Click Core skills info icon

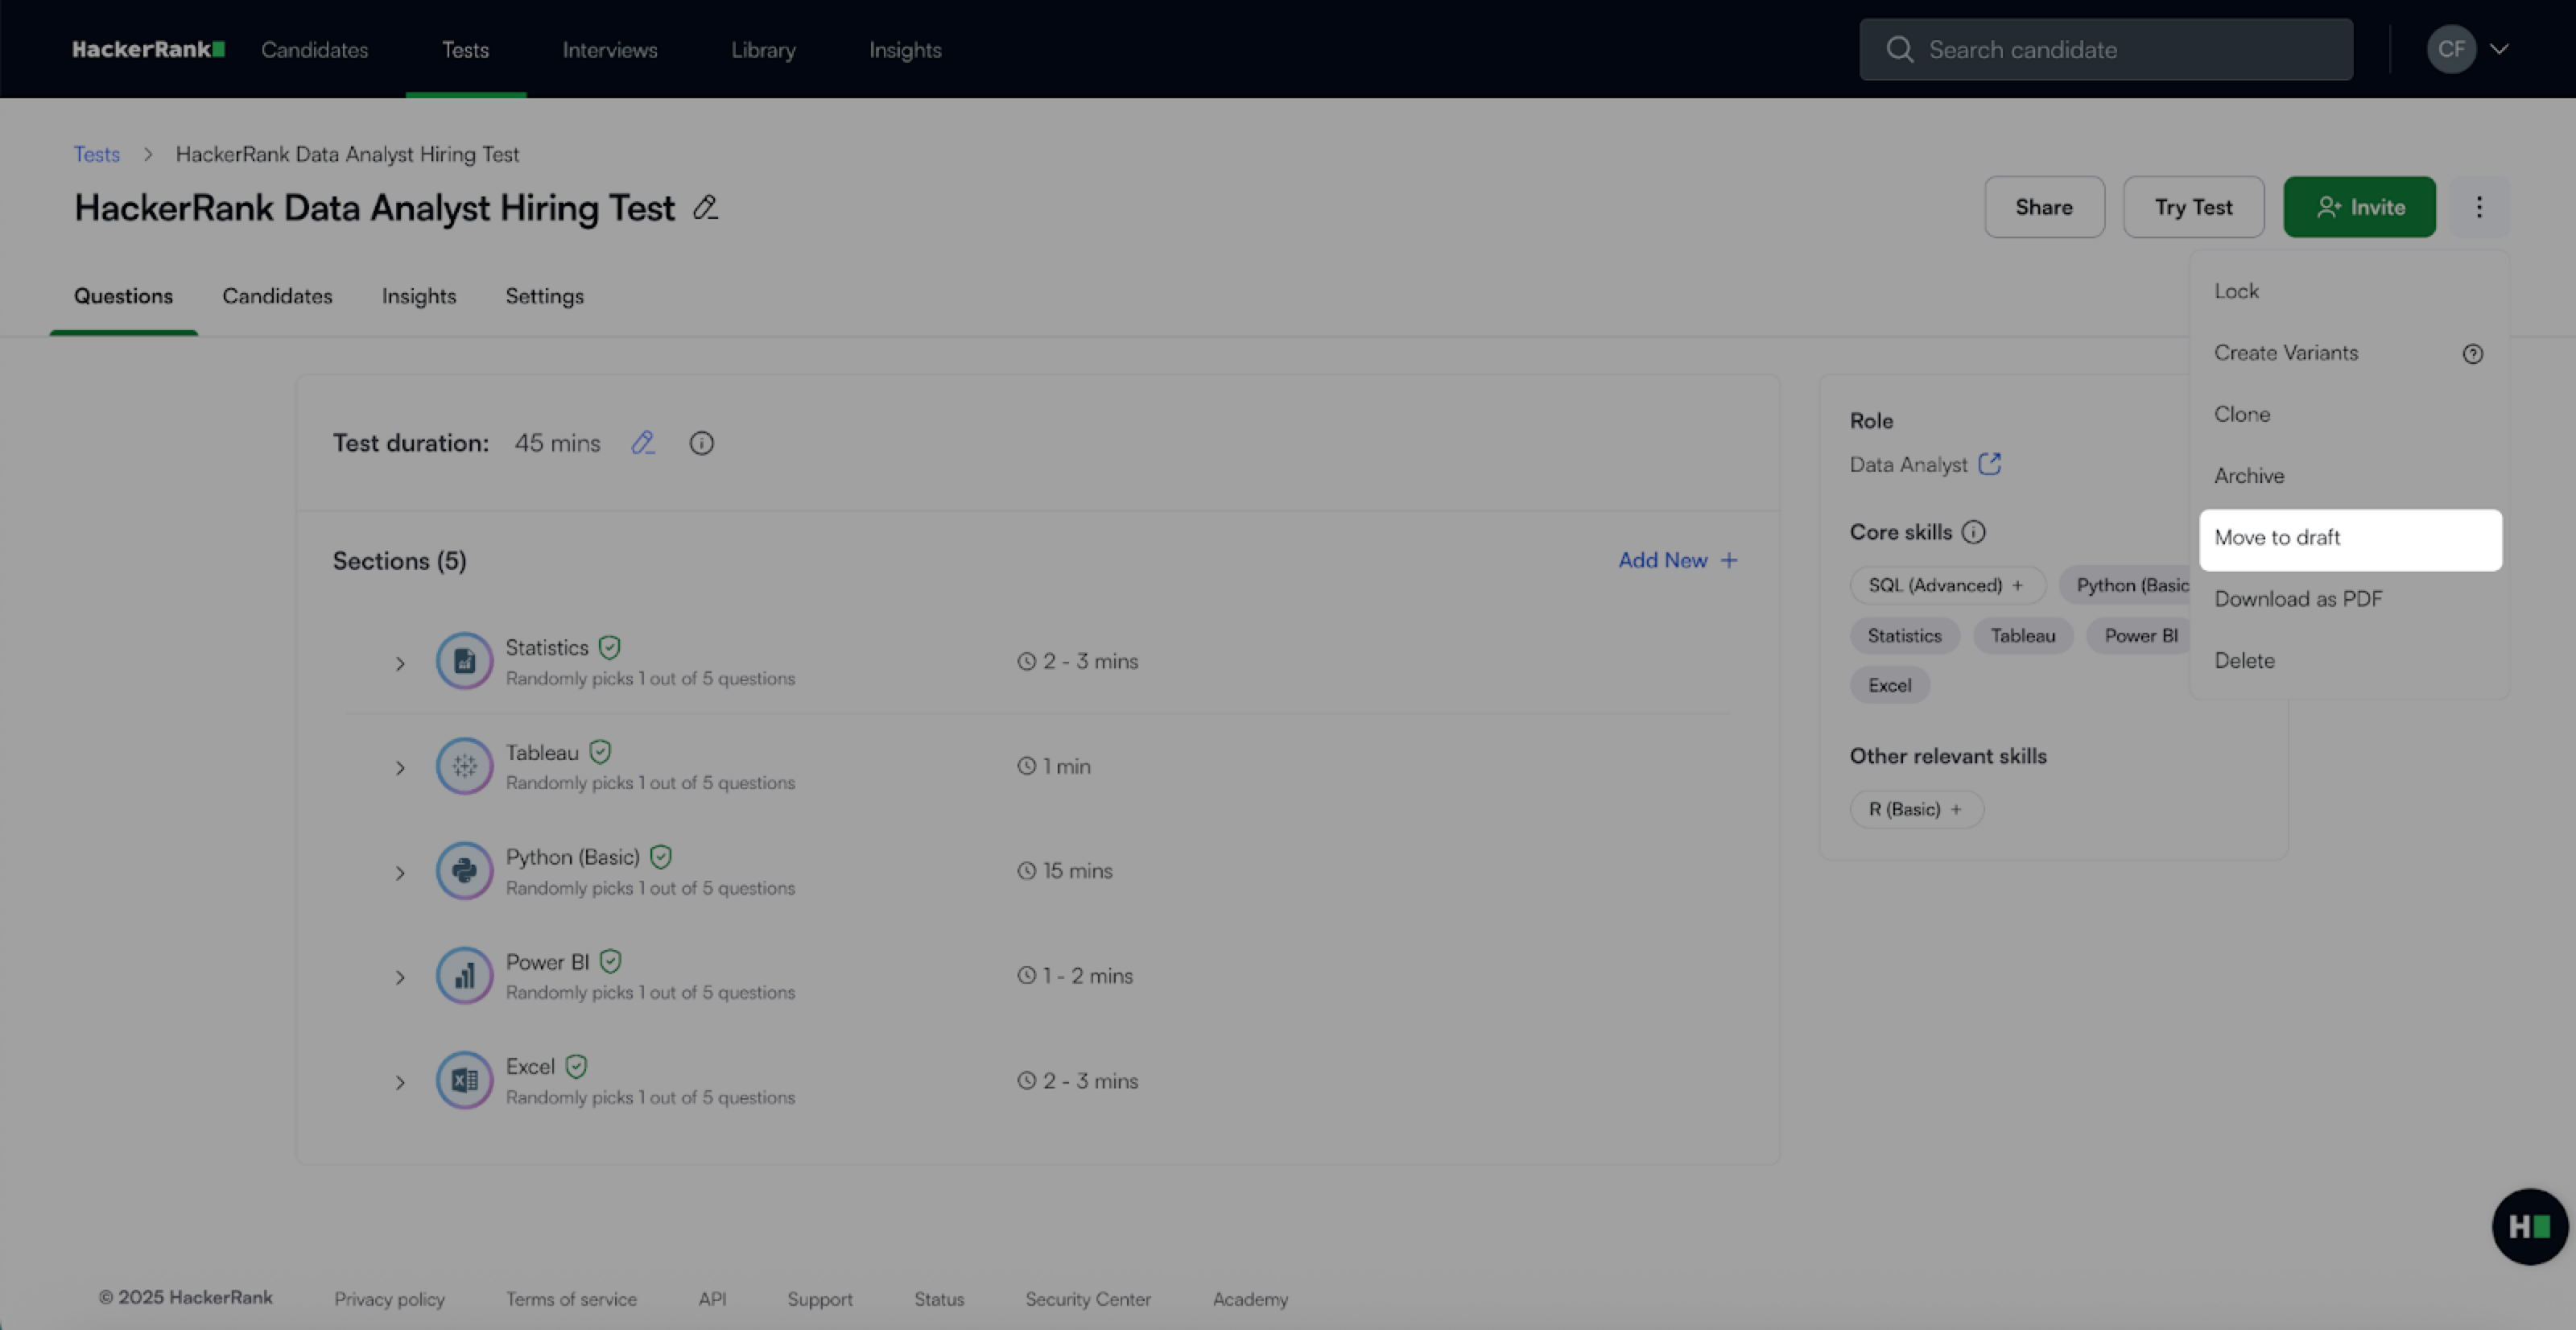[x=1973, y=532]
